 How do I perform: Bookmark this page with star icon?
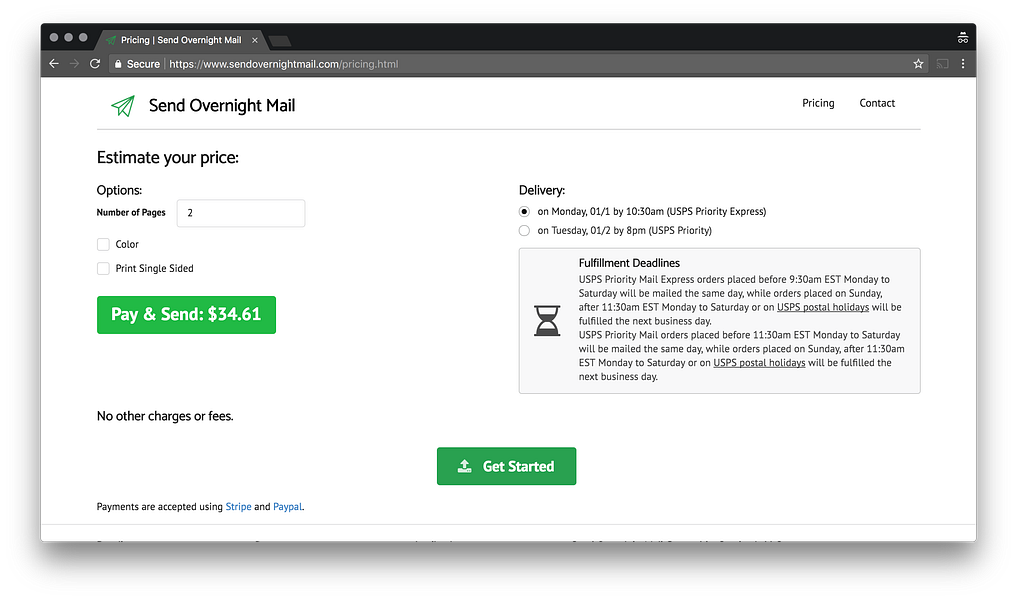pos(918,64)
